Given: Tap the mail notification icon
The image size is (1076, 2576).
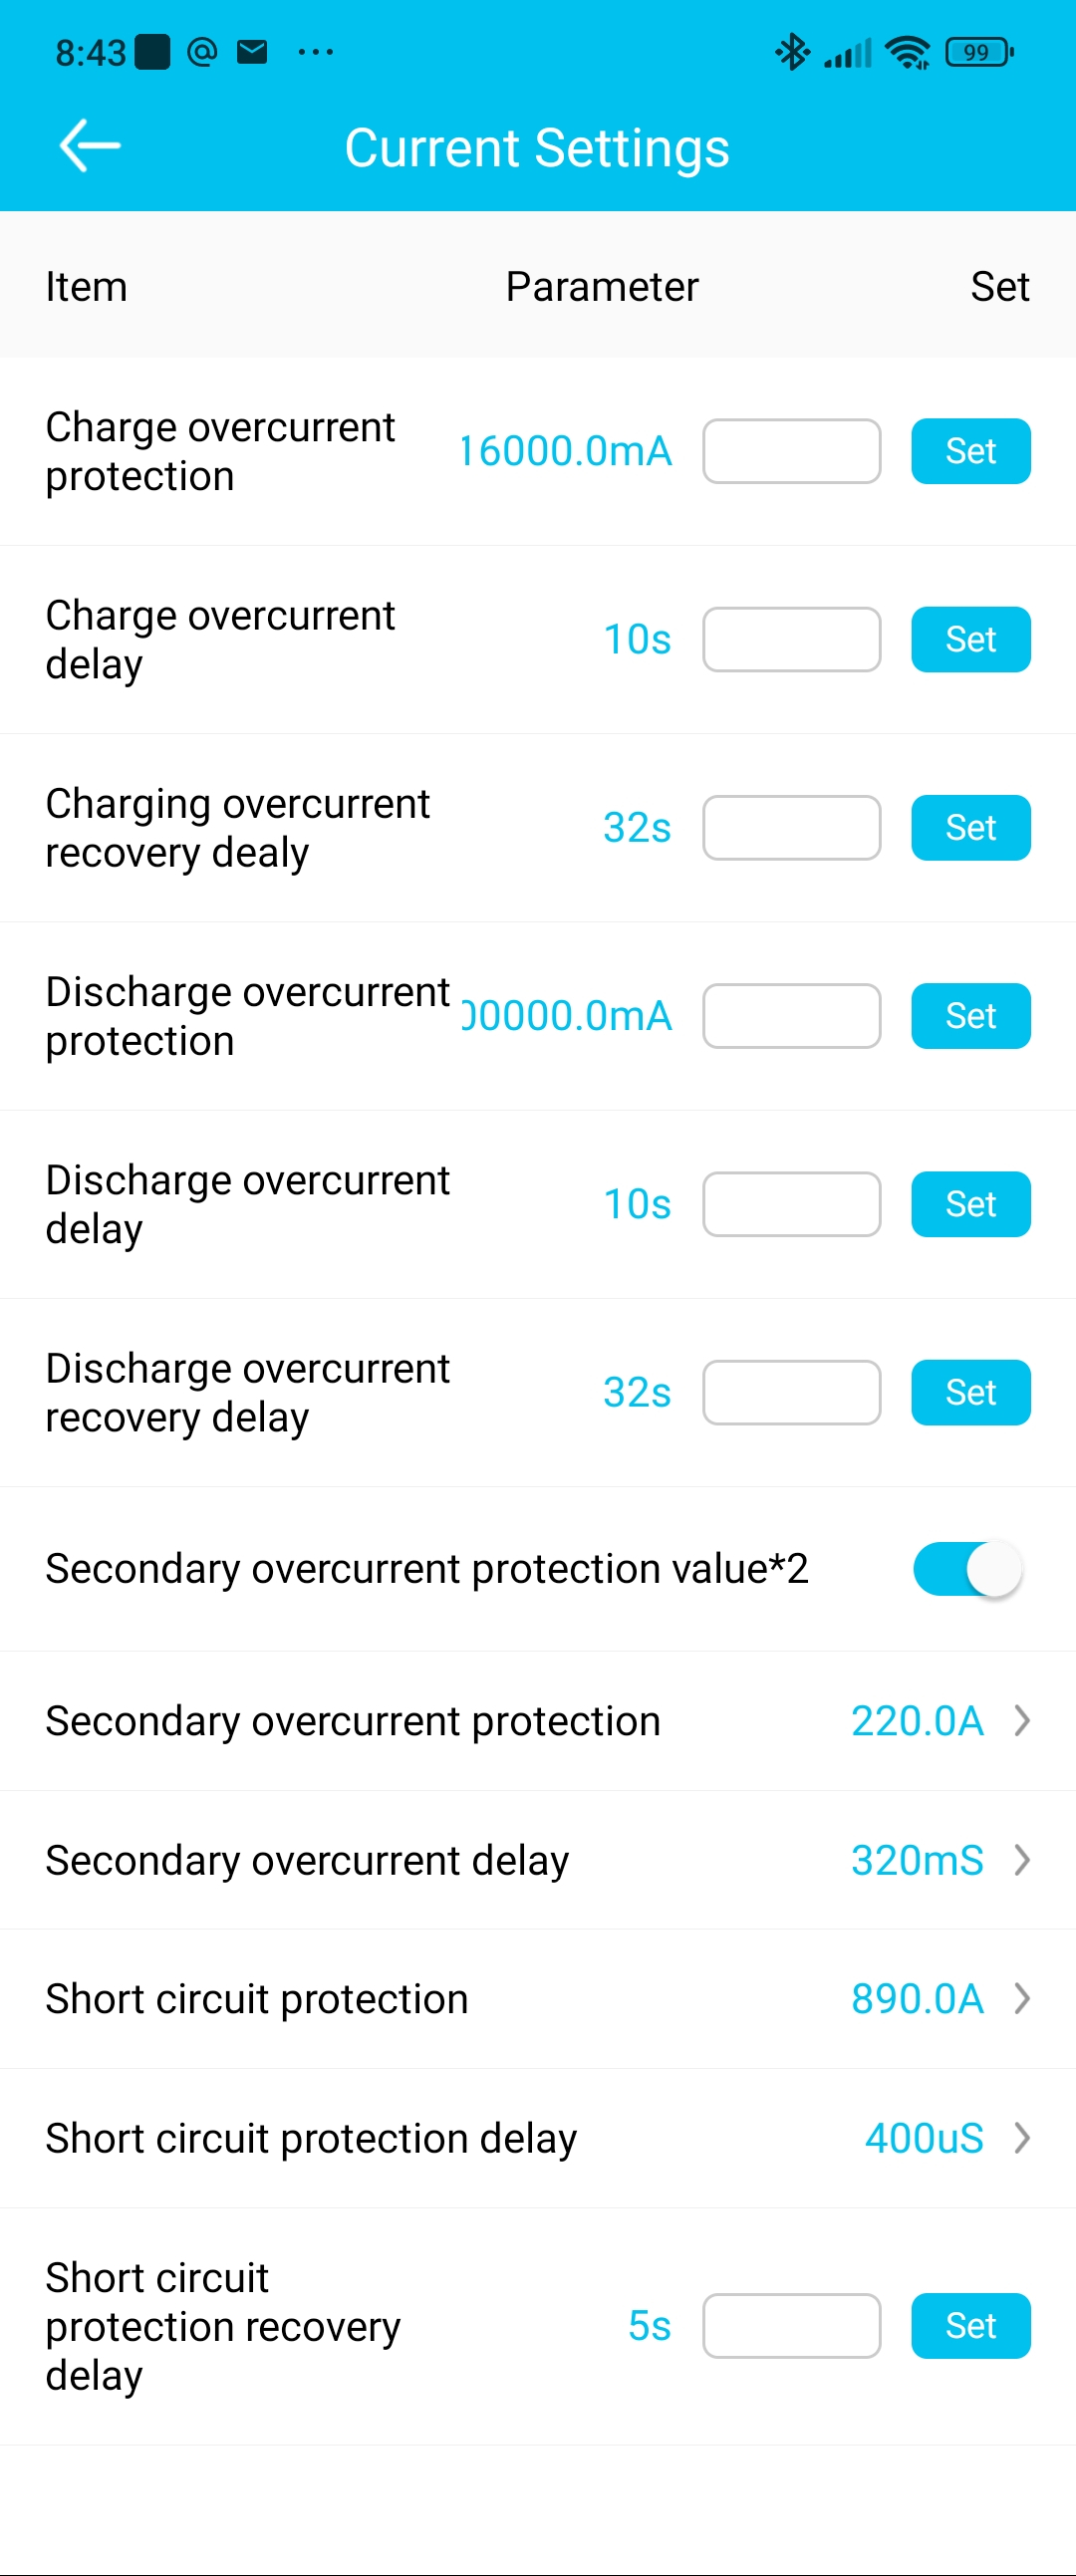Looking at the screenshot, I should [252, 52].
